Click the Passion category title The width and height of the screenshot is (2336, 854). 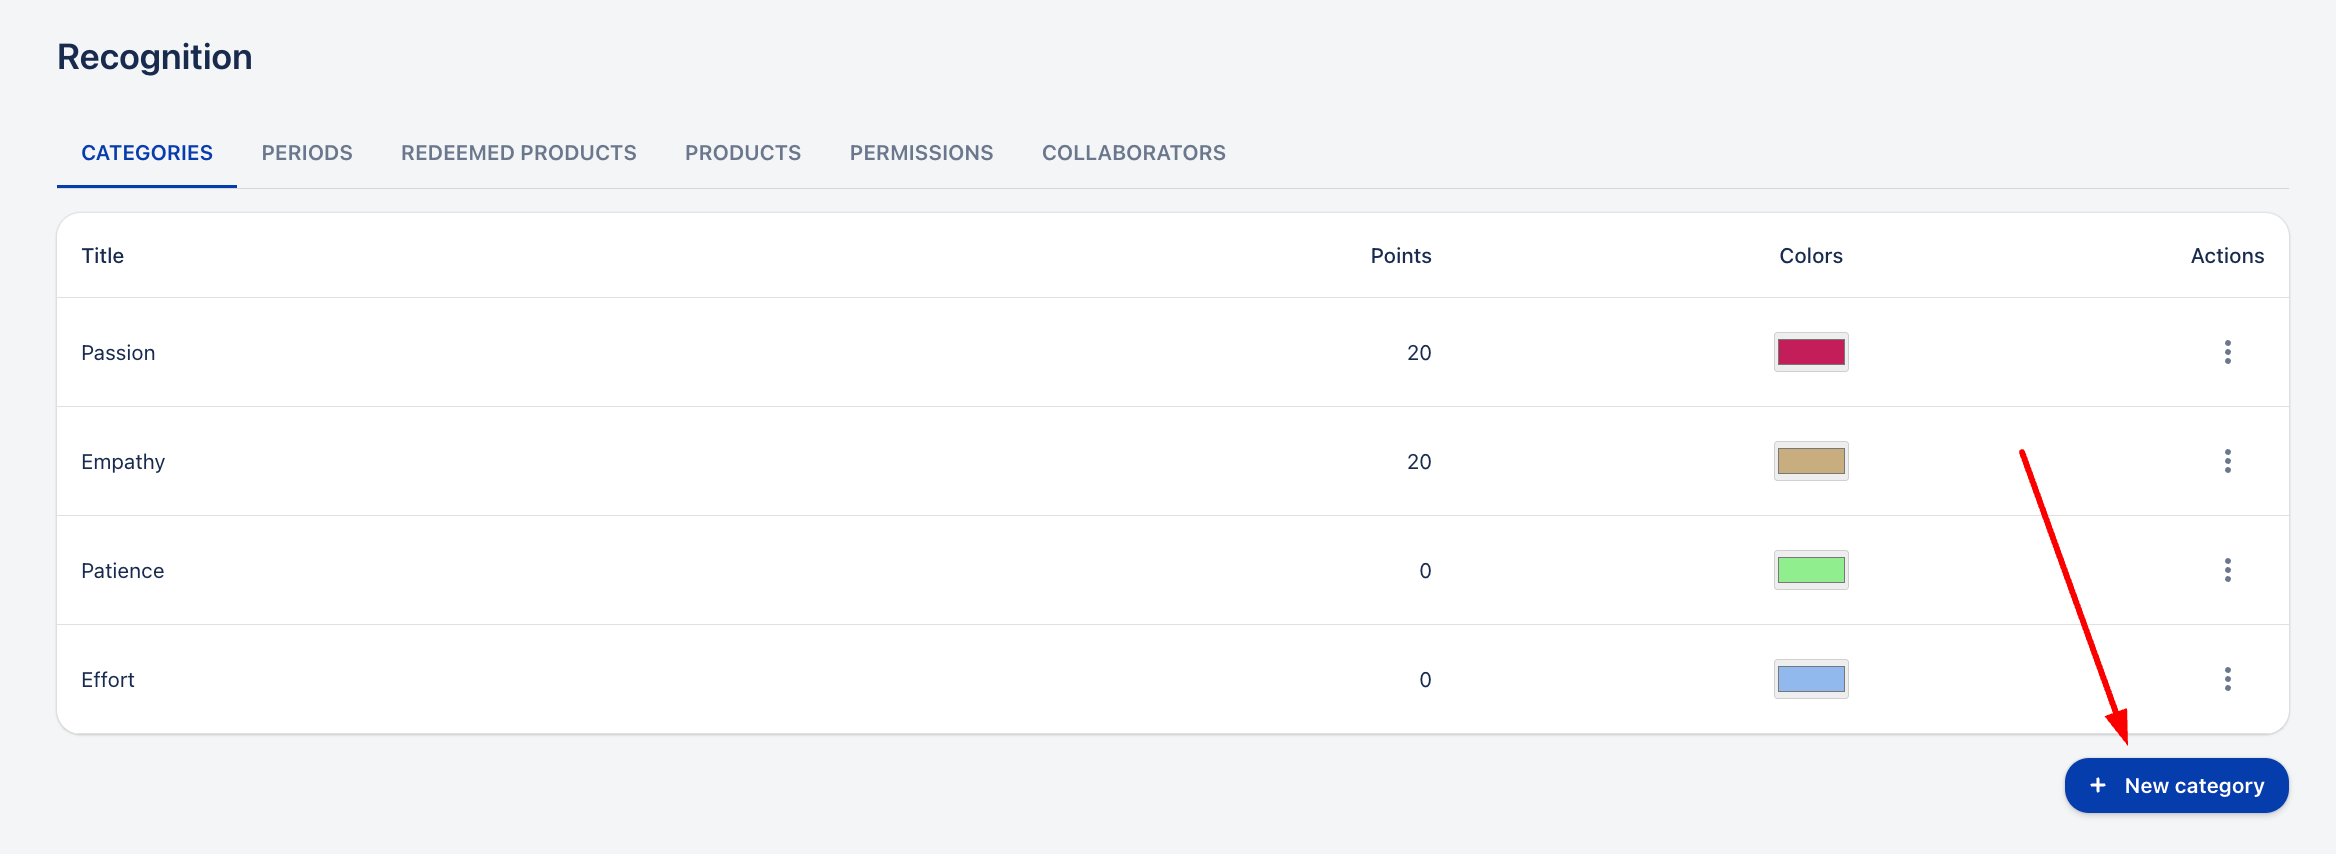(x=118, y=353)
